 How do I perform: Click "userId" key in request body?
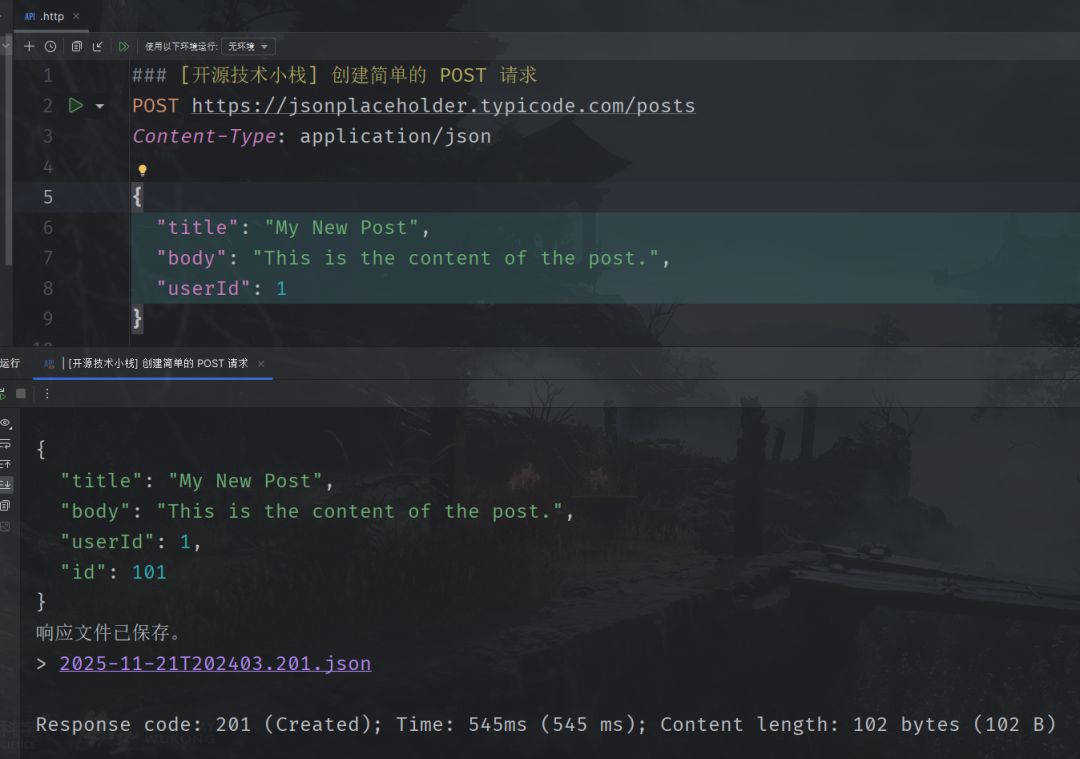click(203, 288)
